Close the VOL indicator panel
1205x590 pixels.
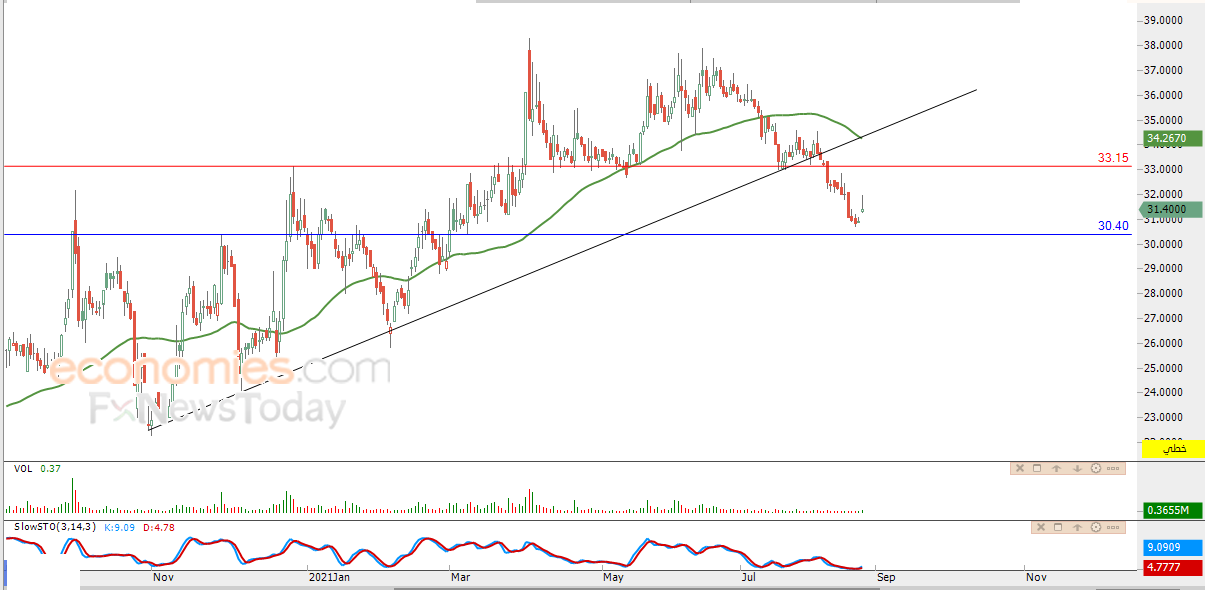pos(1020,468)
